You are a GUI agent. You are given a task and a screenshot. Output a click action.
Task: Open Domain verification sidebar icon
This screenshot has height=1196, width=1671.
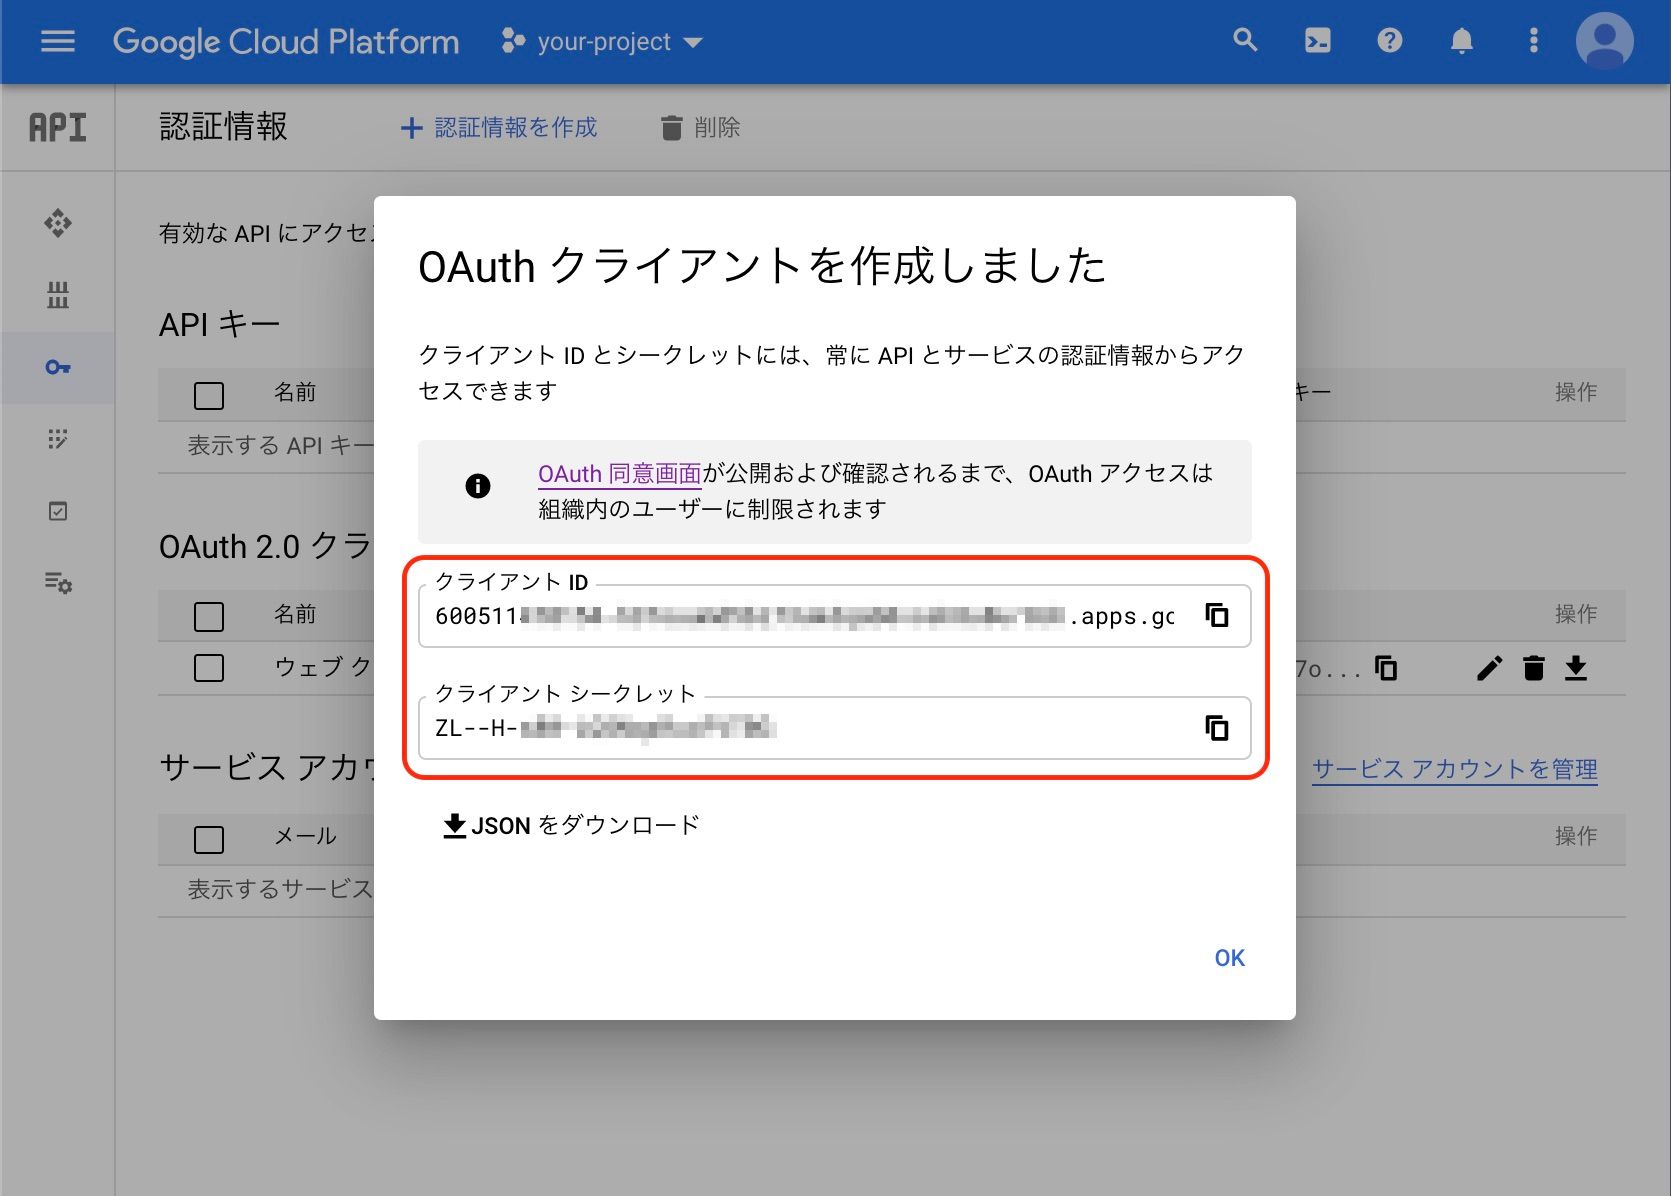point(58,511)
